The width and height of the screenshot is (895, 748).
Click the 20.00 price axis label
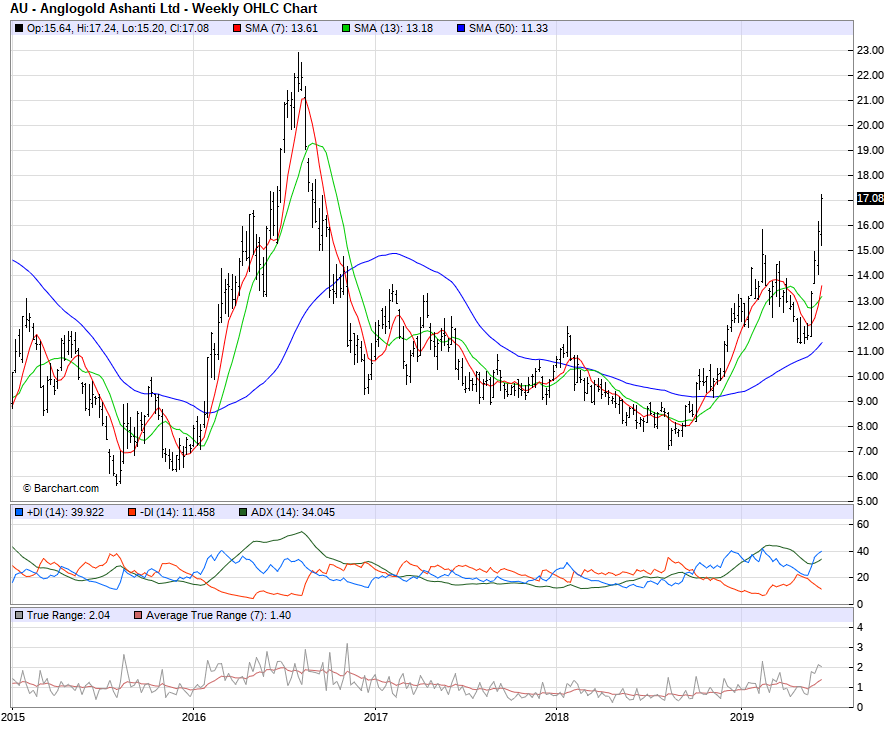pyautogui.click(x=870, y=125)
